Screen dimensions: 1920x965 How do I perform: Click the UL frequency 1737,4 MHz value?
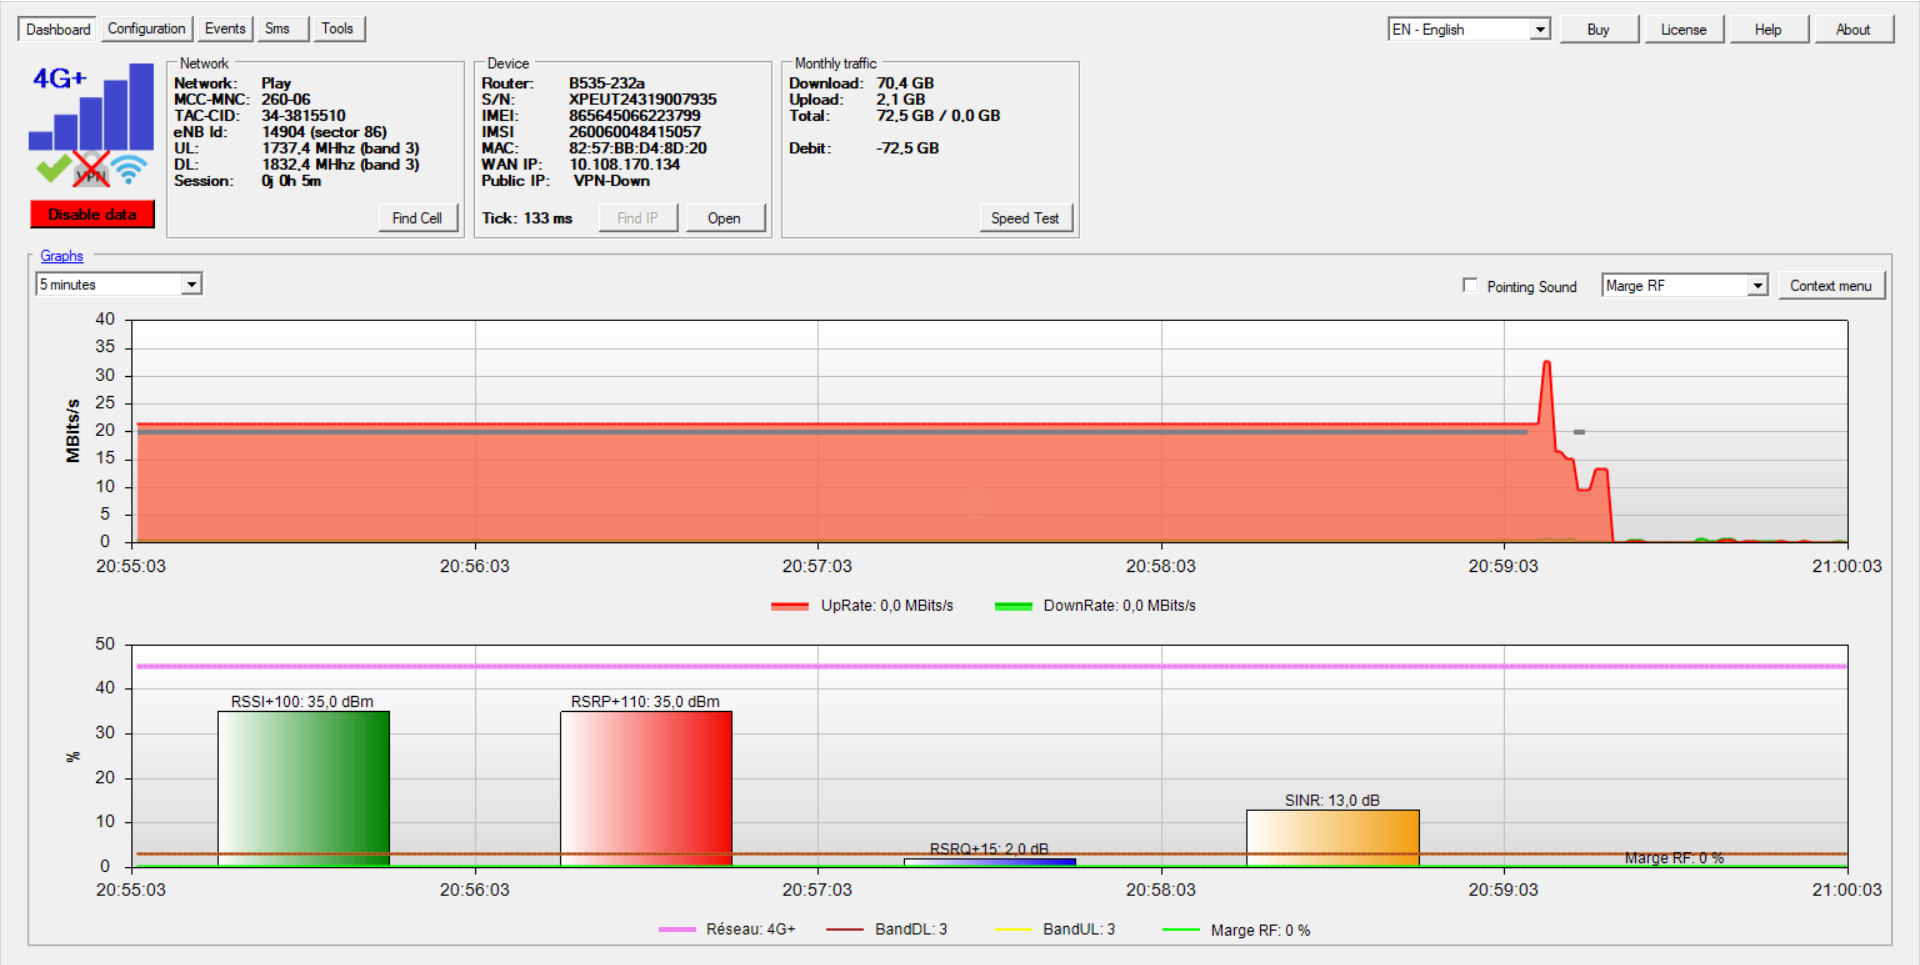[x=341, y=148]
